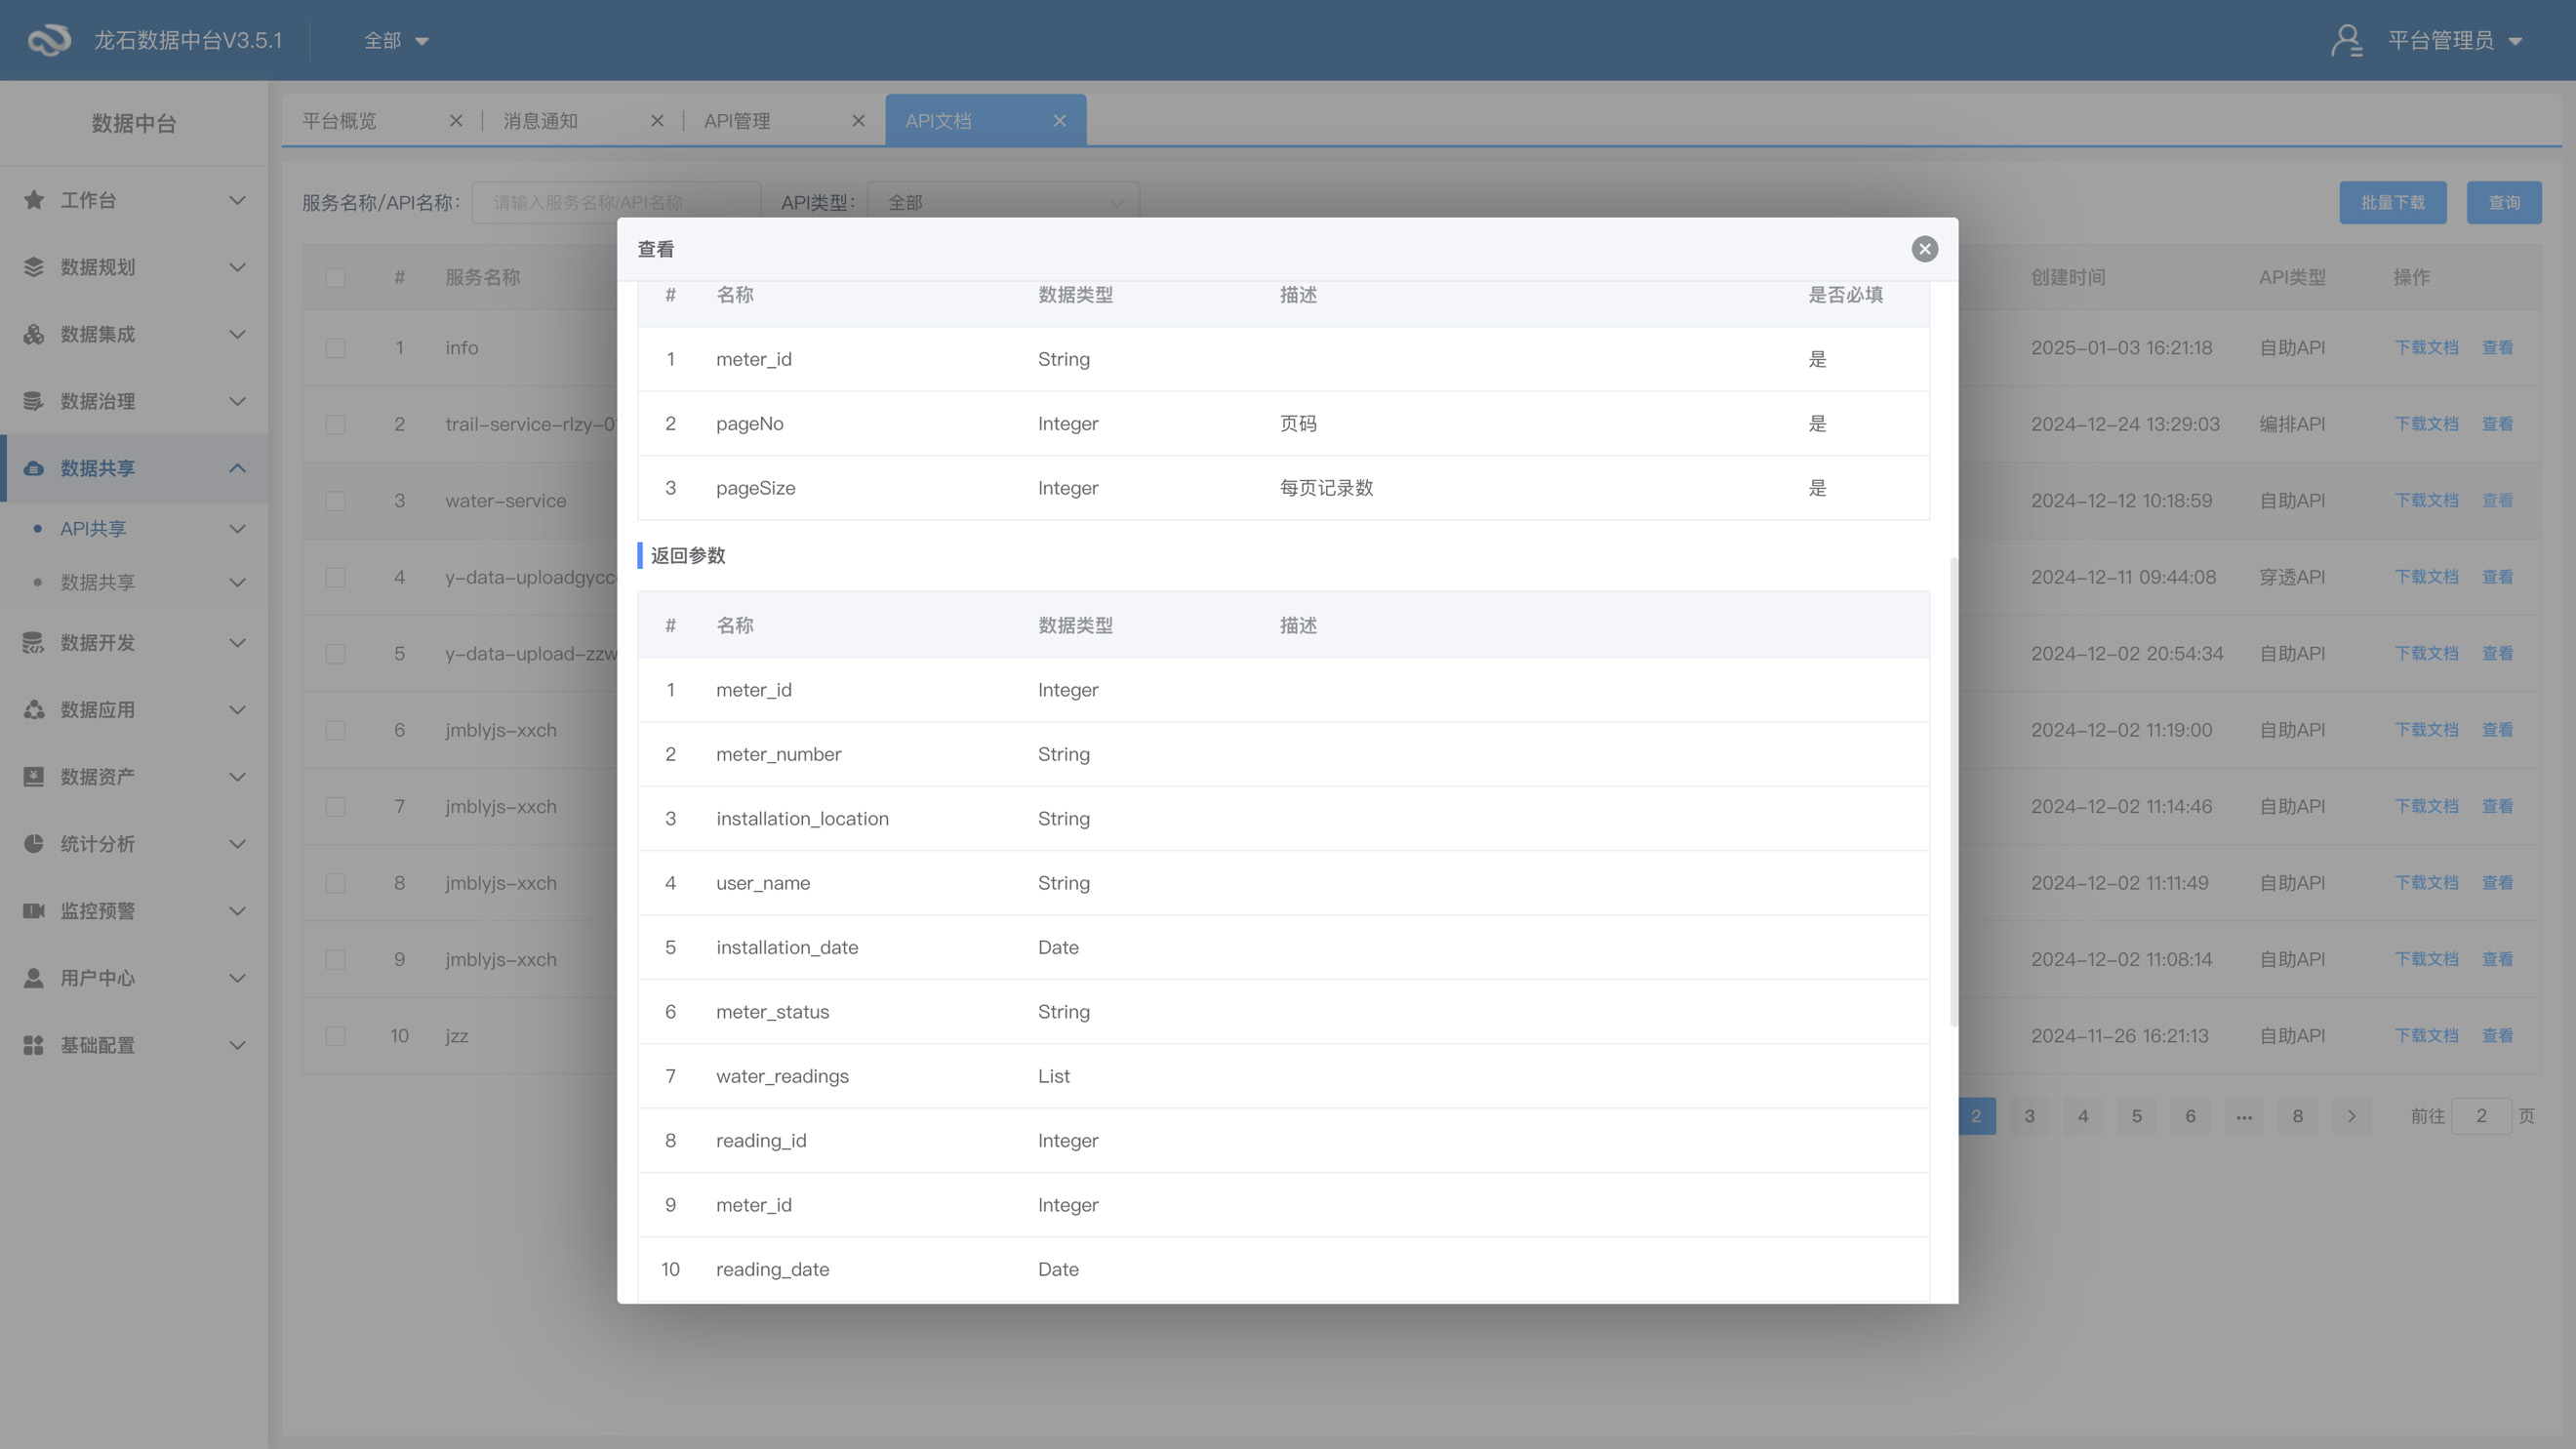
Task: Click the 基础配置 grid icon
Action: click(x=34, y=1044)
